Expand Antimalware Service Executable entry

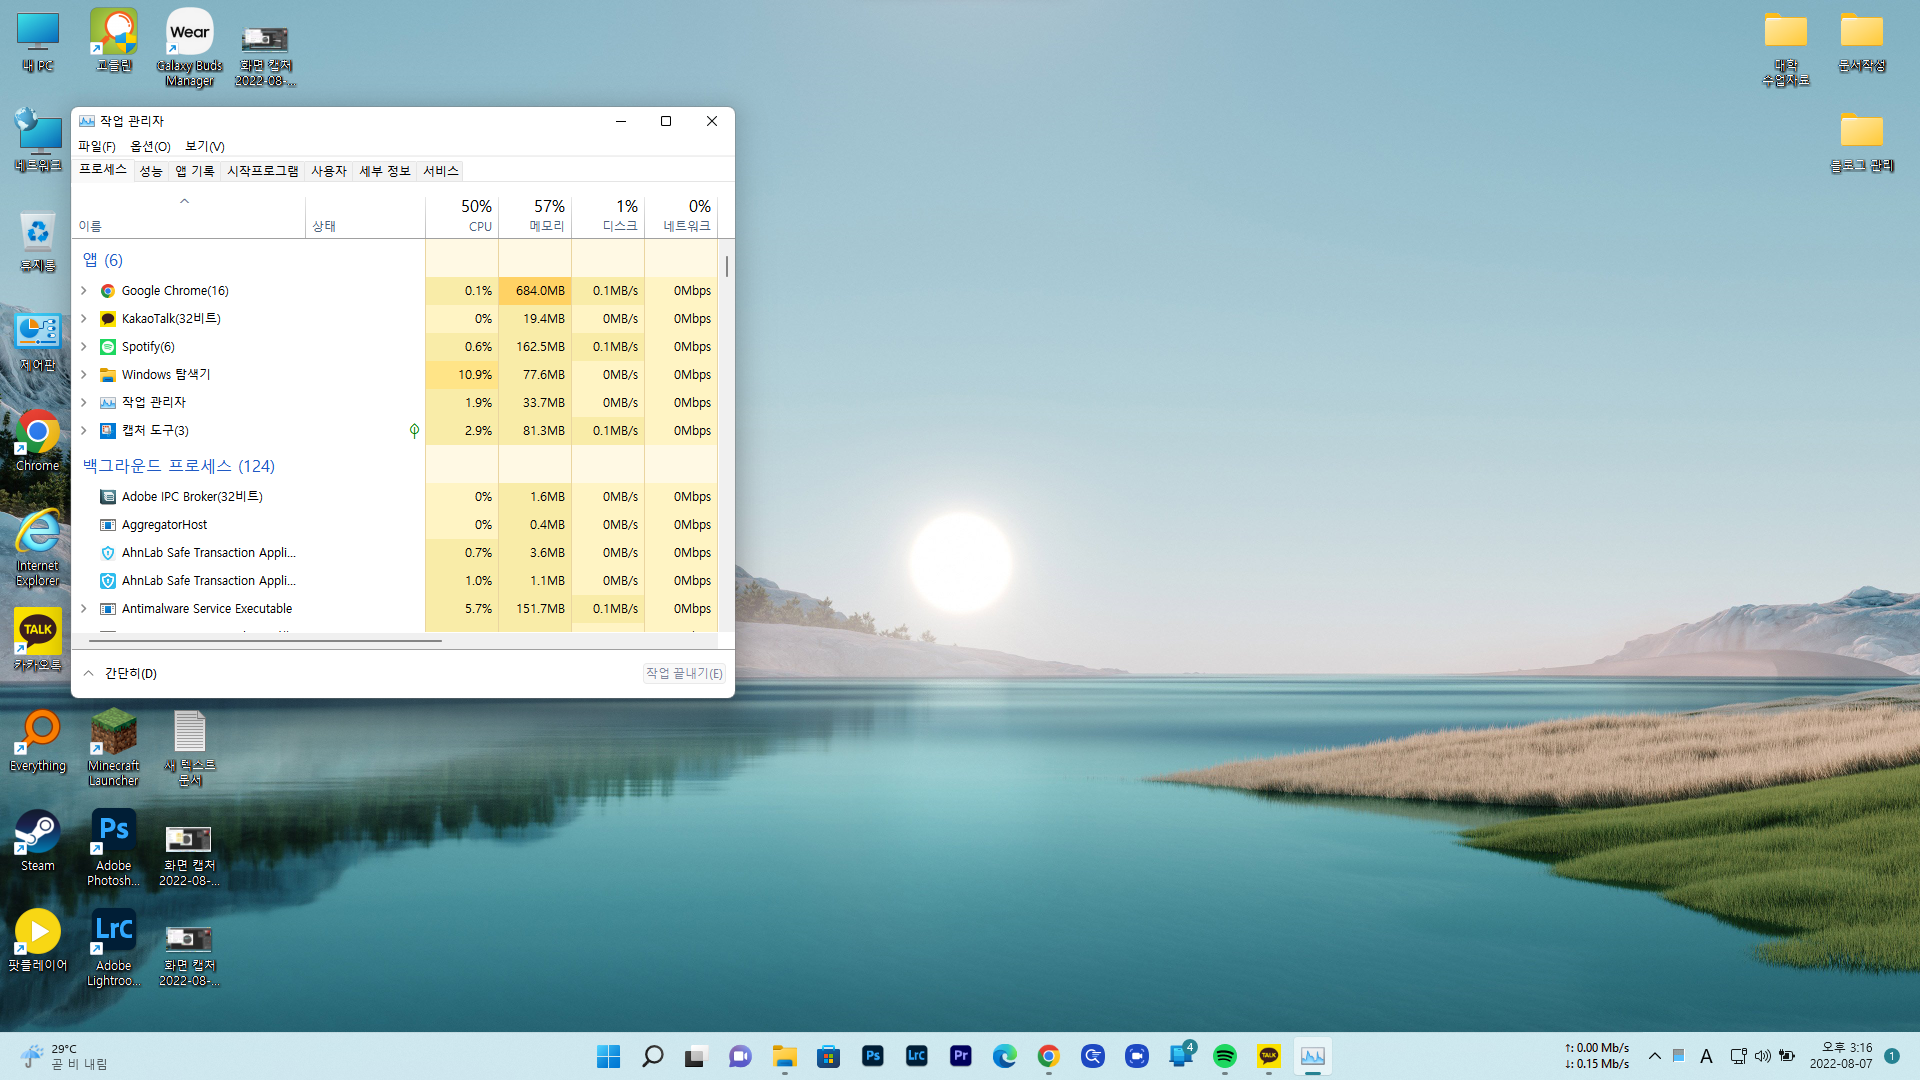tap(84, 609)
